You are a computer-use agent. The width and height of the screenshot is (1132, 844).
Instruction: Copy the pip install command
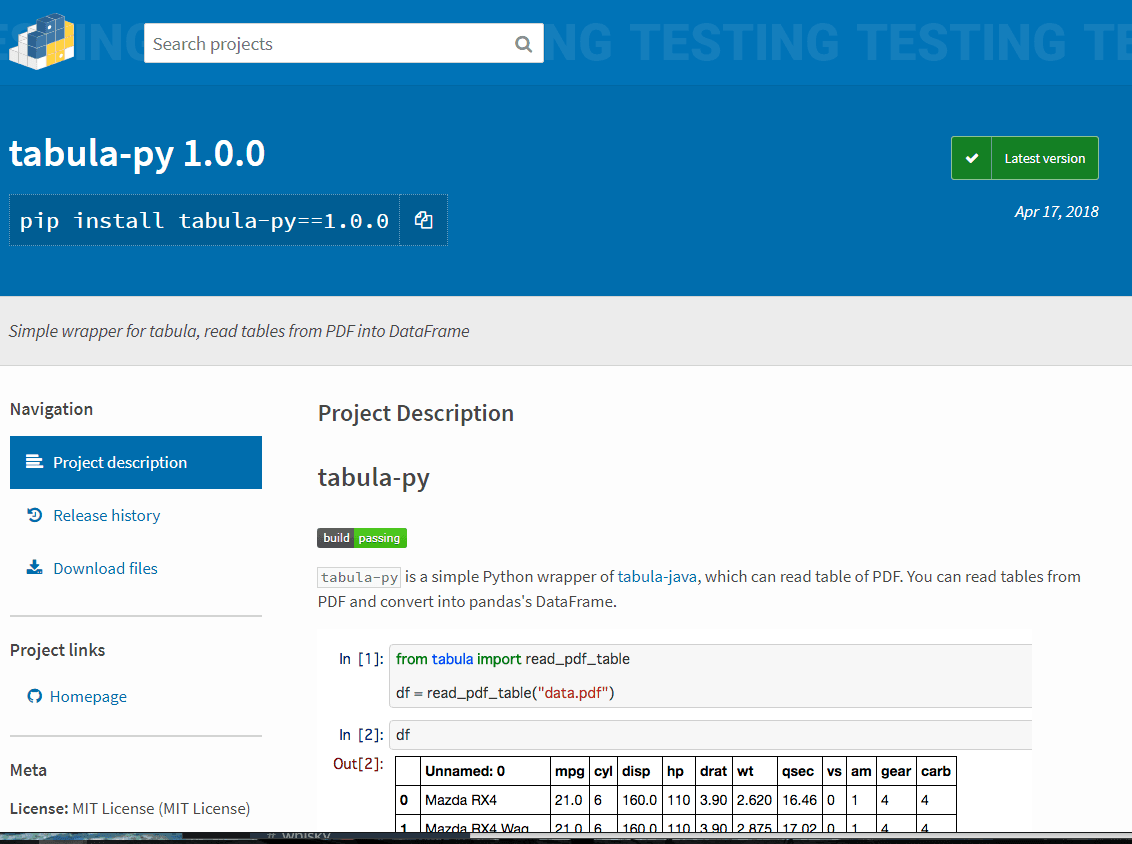423,221
